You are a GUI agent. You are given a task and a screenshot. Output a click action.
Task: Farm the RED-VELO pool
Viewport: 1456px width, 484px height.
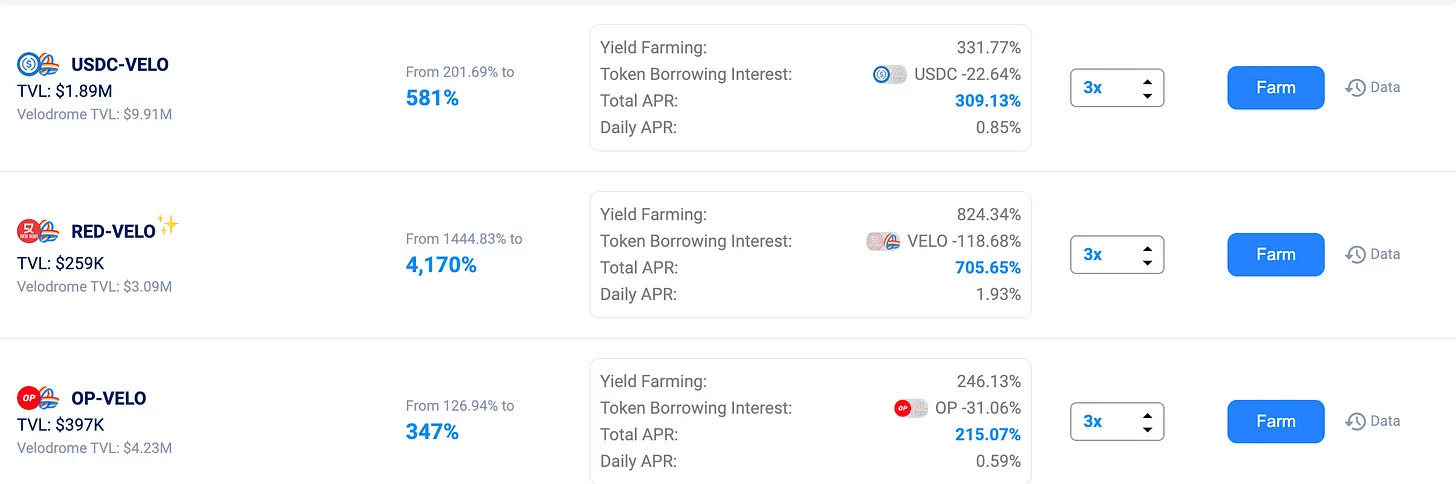[x=1275, y=255]
